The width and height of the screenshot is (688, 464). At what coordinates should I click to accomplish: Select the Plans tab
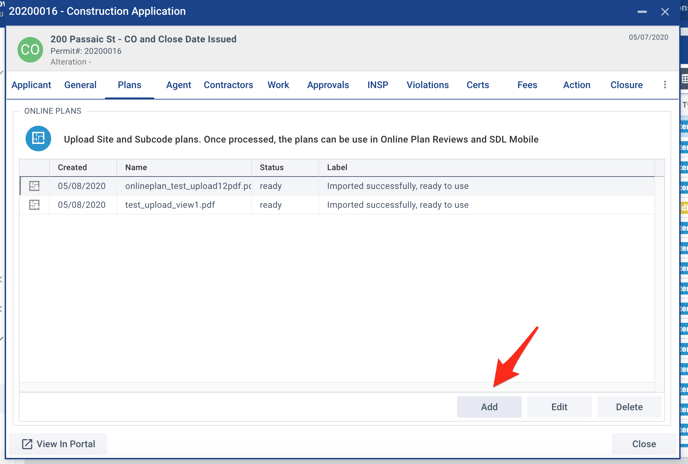(x=129, y=85)
